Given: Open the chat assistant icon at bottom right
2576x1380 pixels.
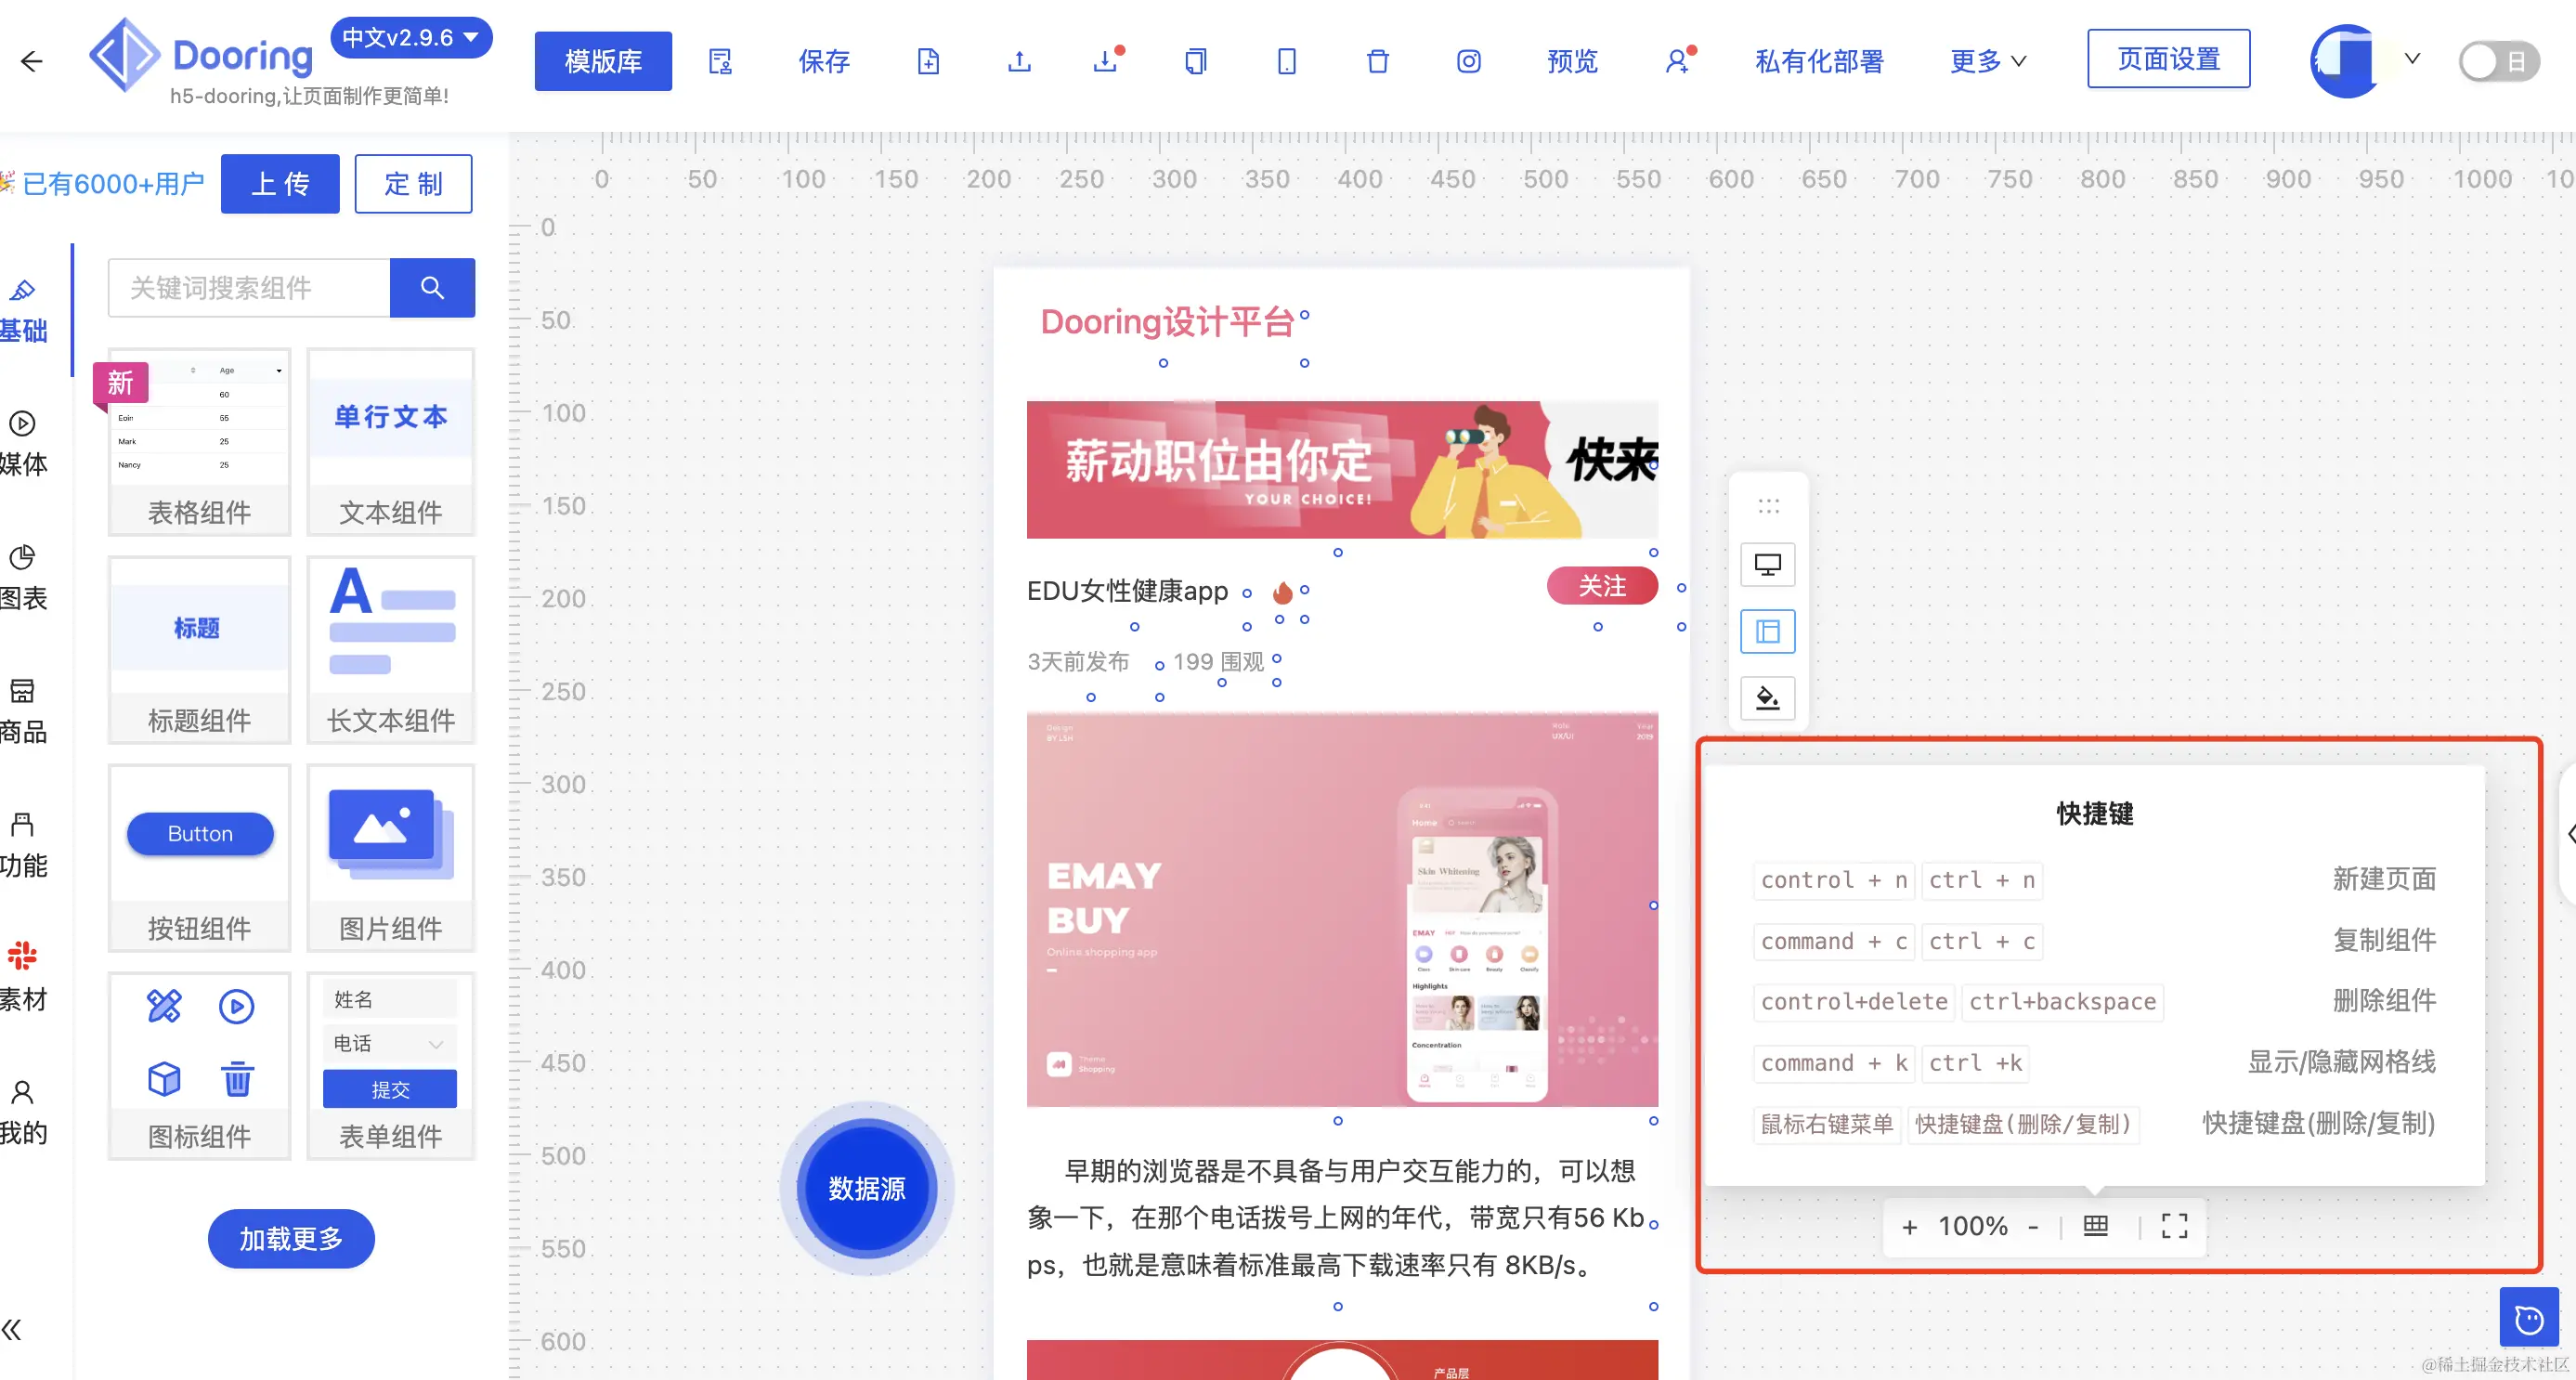Looking at the screenshot, I should click(2529, 1319).
